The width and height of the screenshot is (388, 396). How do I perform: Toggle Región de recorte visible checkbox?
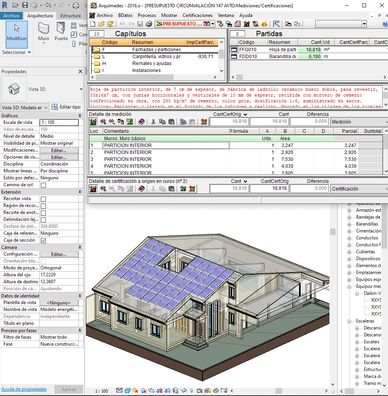click(43, 206)
